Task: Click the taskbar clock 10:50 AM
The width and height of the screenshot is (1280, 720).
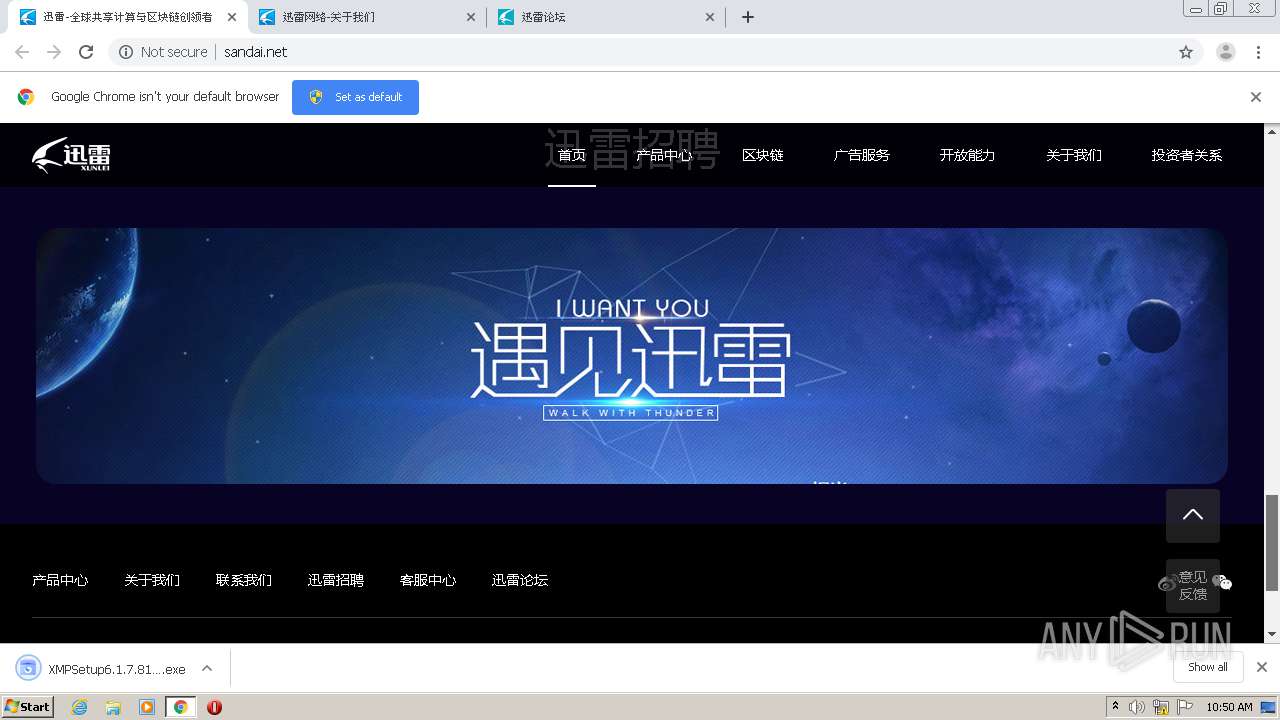Action: 1229,707
